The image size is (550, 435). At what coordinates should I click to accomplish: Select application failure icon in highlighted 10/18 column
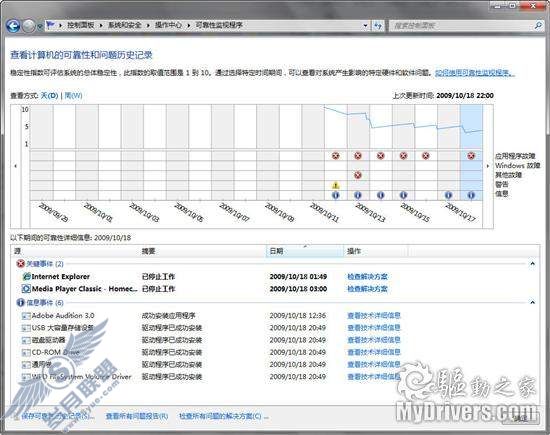click(x=471, y=155)
